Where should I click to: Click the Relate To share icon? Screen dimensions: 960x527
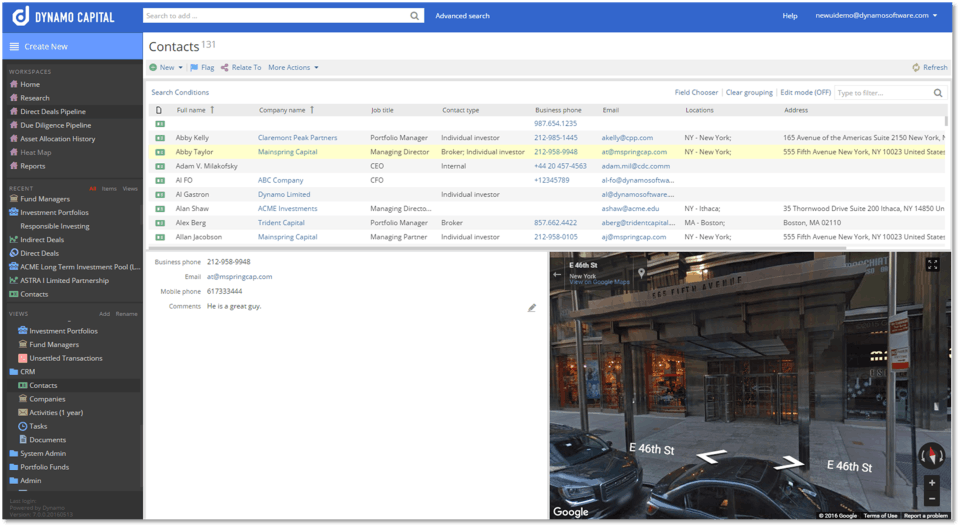[224, 68]
